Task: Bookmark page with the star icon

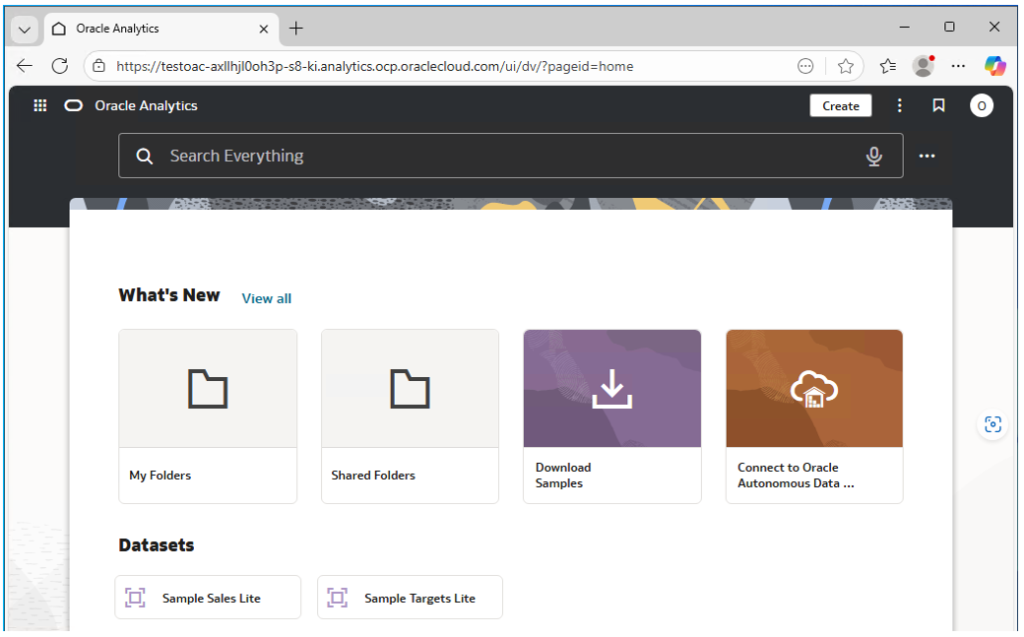Action: pos(845,66)
